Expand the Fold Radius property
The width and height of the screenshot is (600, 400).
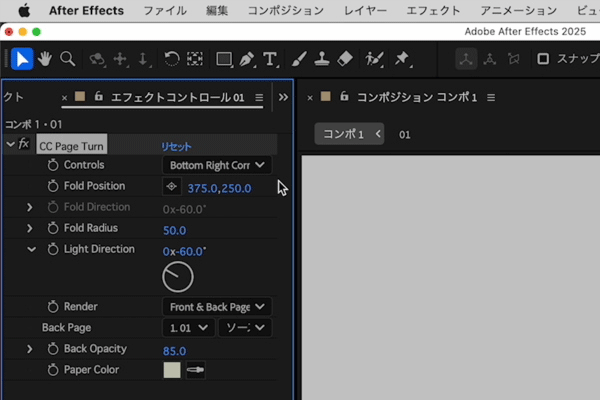[29, 229]
